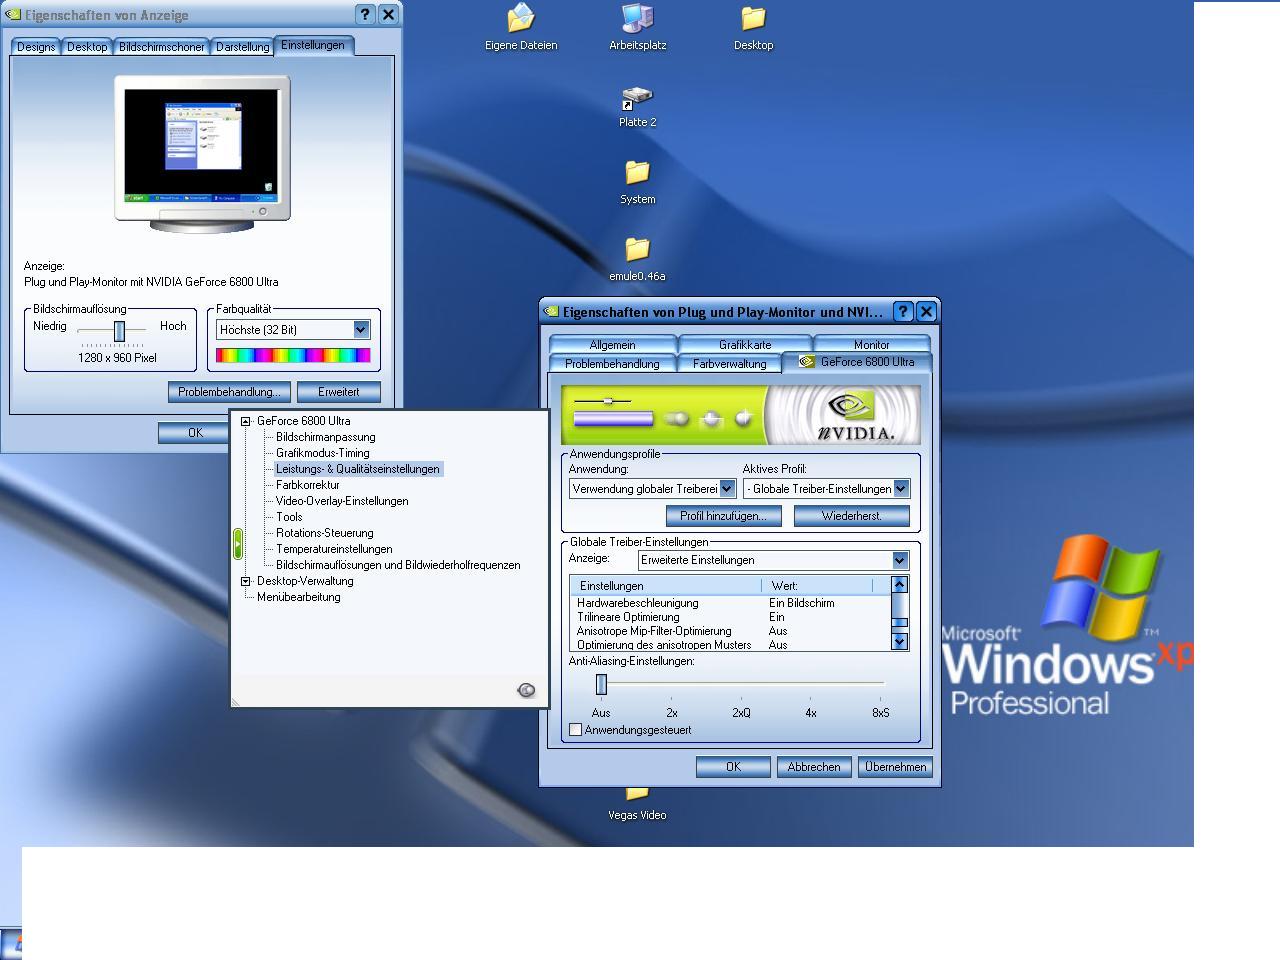
Task: Switch to the Monitor tab
Action: [872, 344]
